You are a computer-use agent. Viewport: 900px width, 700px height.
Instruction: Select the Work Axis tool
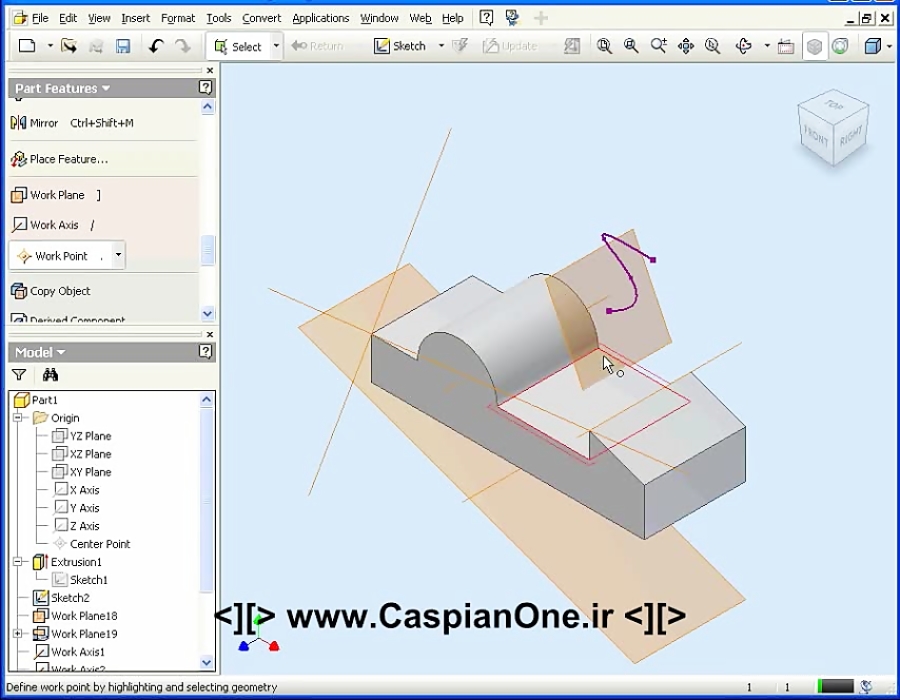click(53, 225)
